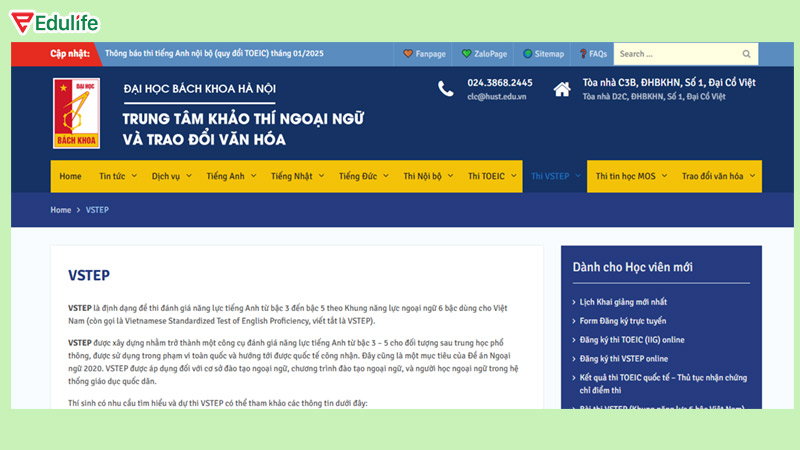Expand the Thi Nội bộ dropdown arrow

pyautogui.click(x=451, y=176)
